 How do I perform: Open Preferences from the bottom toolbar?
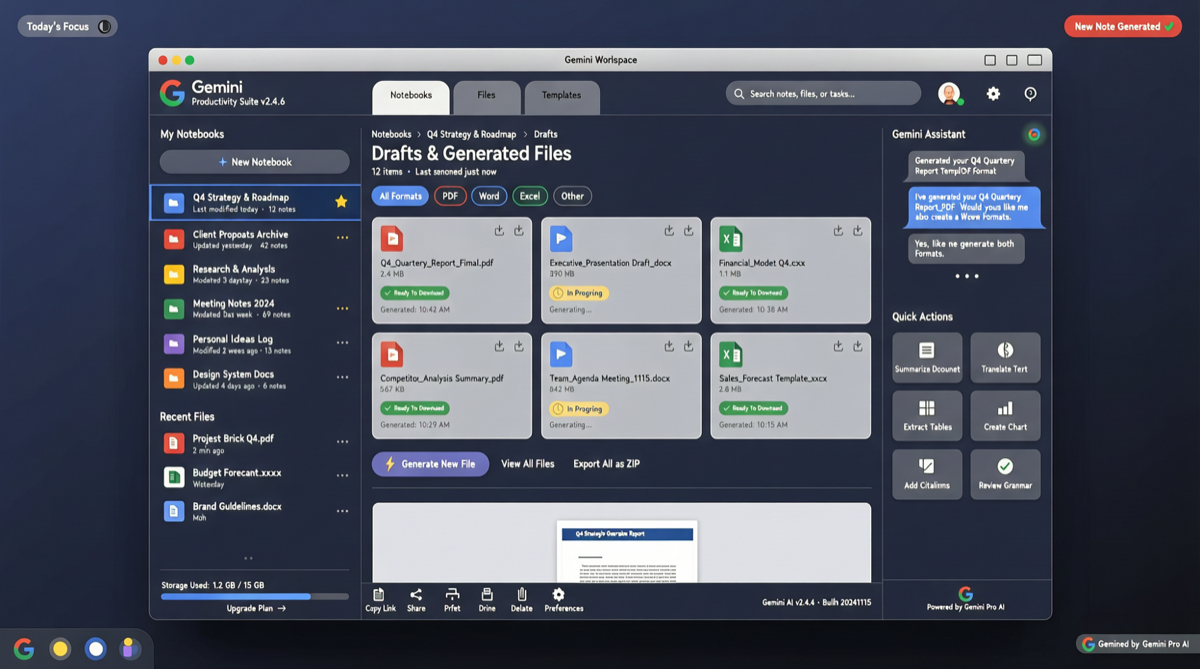click(558, 594)
